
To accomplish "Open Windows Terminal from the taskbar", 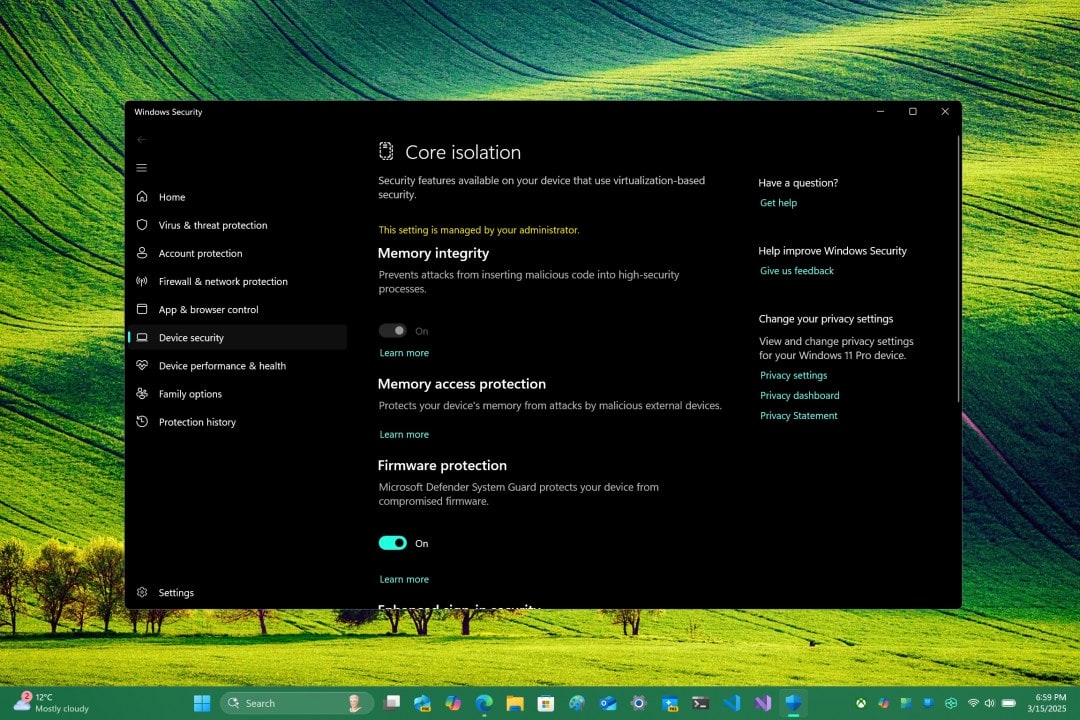I will 700,703.
